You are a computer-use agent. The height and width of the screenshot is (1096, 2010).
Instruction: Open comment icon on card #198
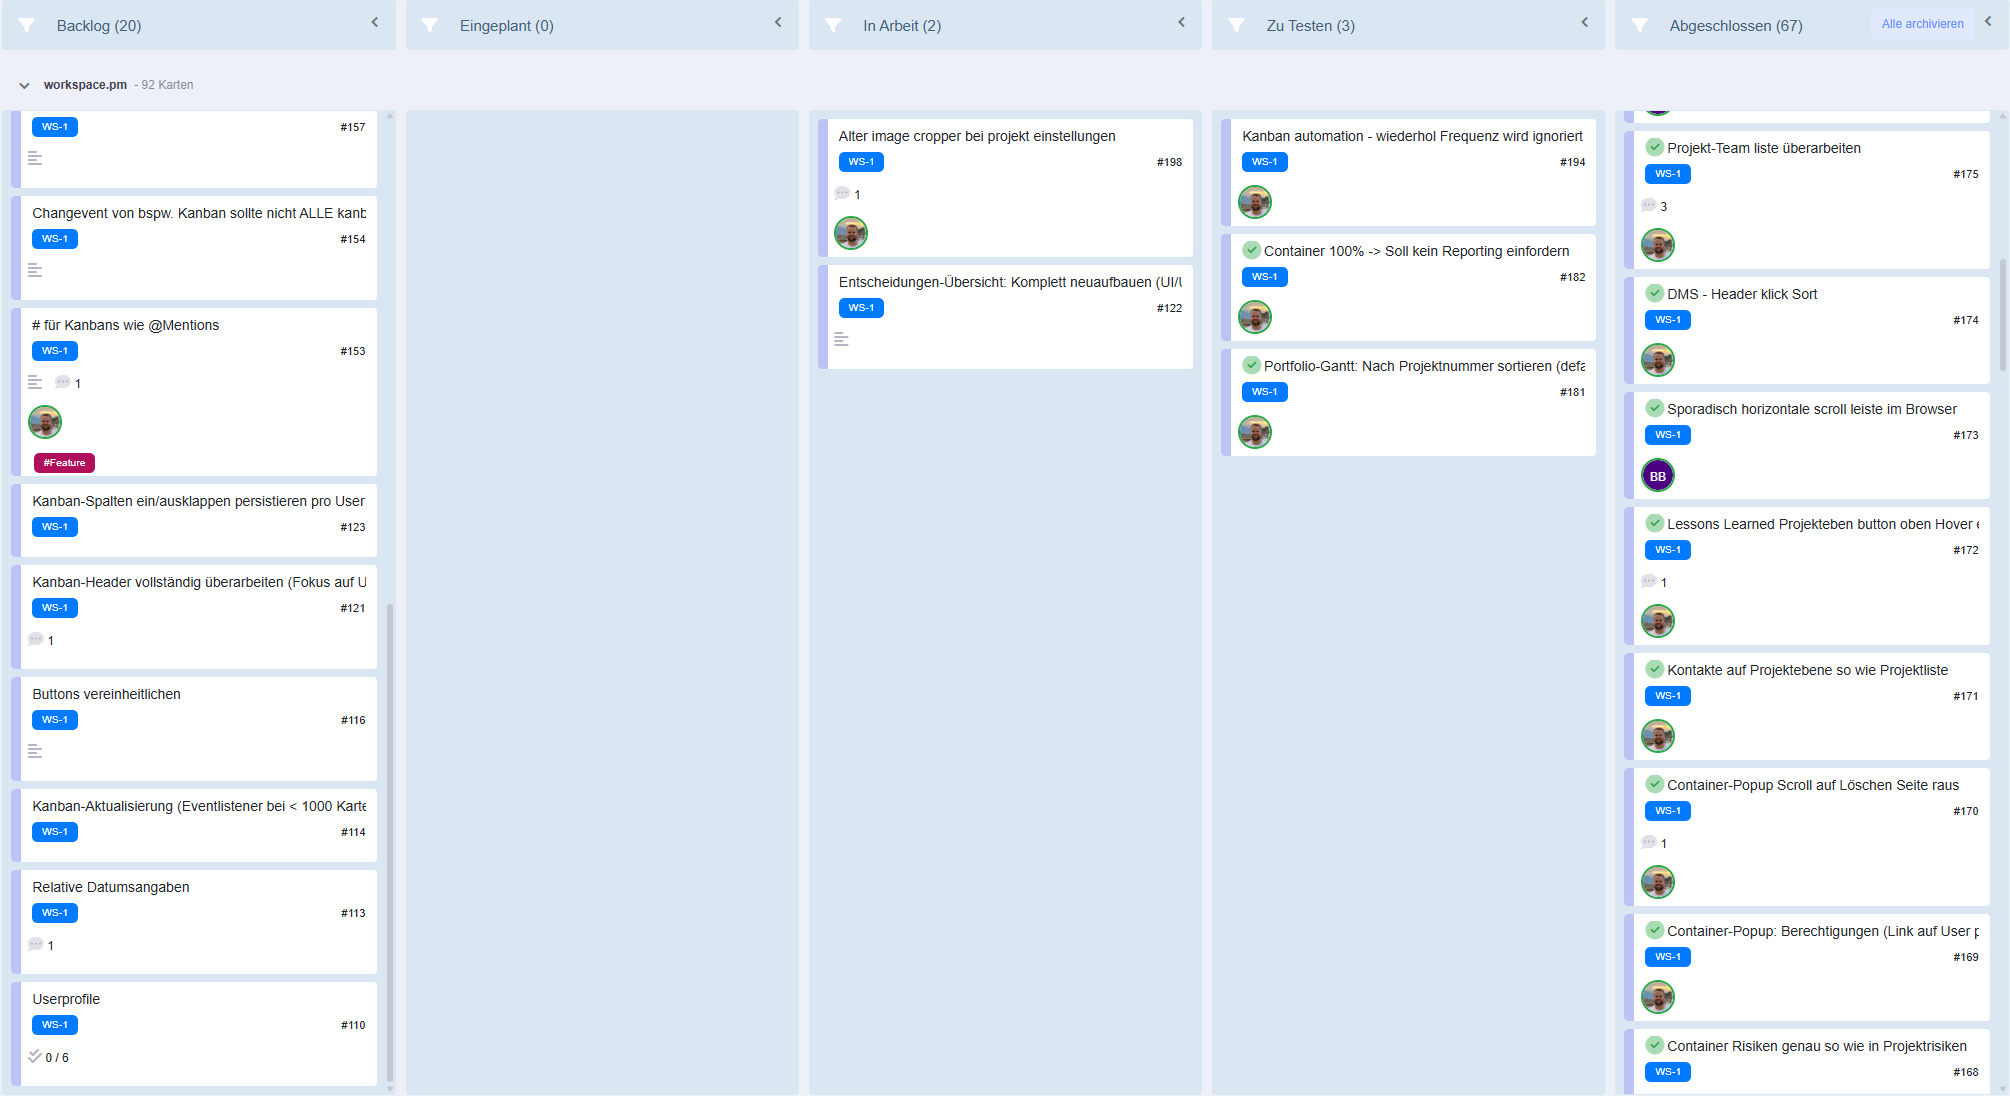842,194
